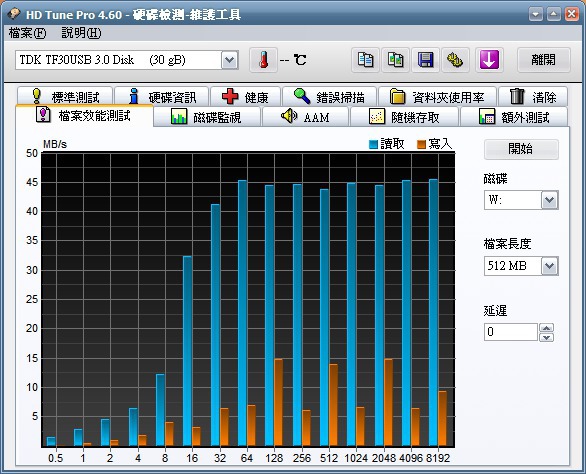586x474 pixels.
Task: Click the copy text to clipboard icon
Action: [365, 60]
